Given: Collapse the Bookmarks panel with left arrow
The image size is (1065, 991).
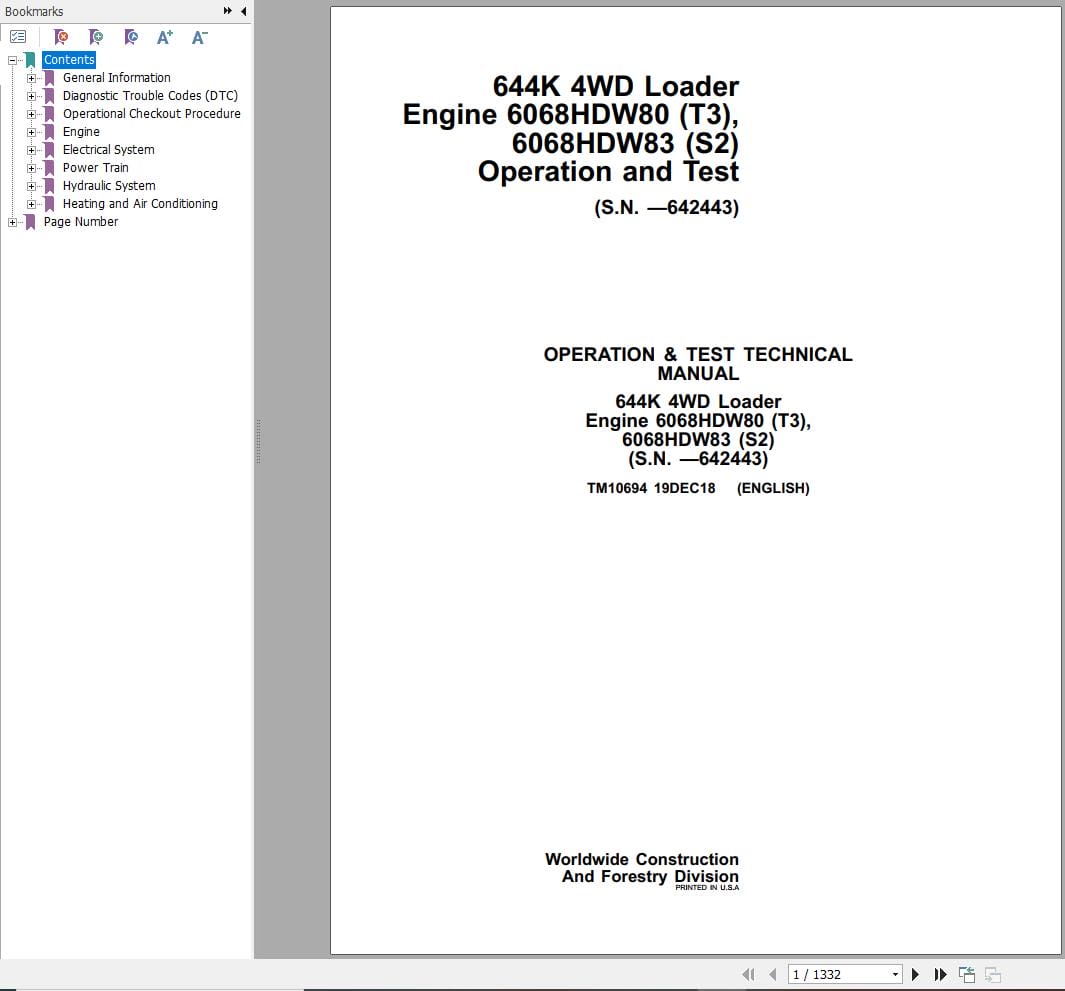Looking at the screenshot, I should [244, 11].
